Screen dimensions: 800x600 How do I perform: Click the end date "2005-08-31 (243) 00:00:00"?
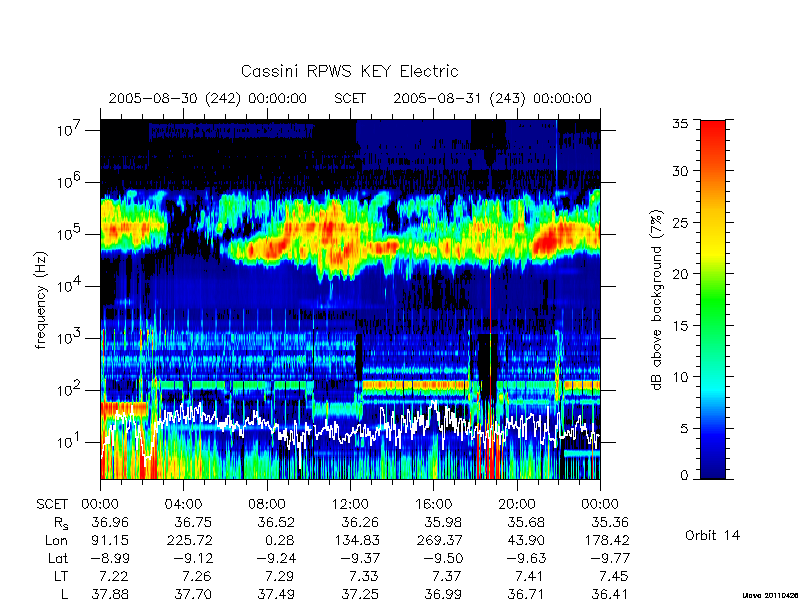[x=492, y=98]
